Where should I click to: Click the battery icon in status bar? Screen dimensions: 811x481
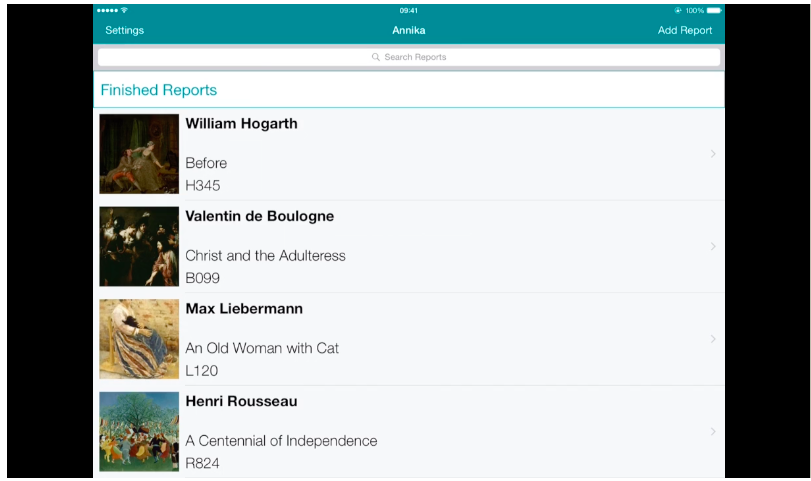pyautogui.click(x=713, y=10)
